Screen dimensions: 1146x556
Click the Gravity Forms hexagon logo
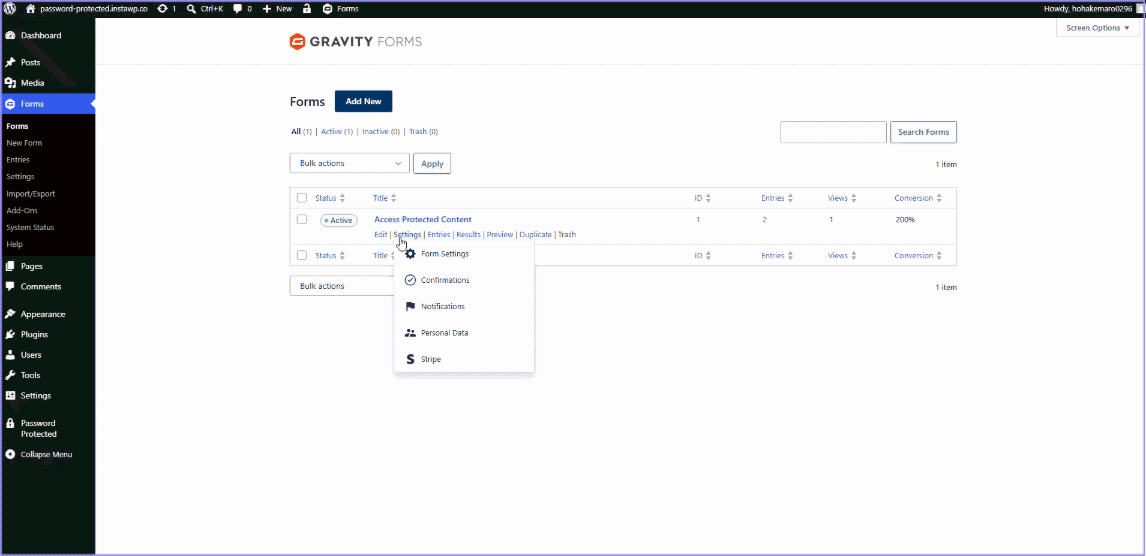(x=297, y=42)
